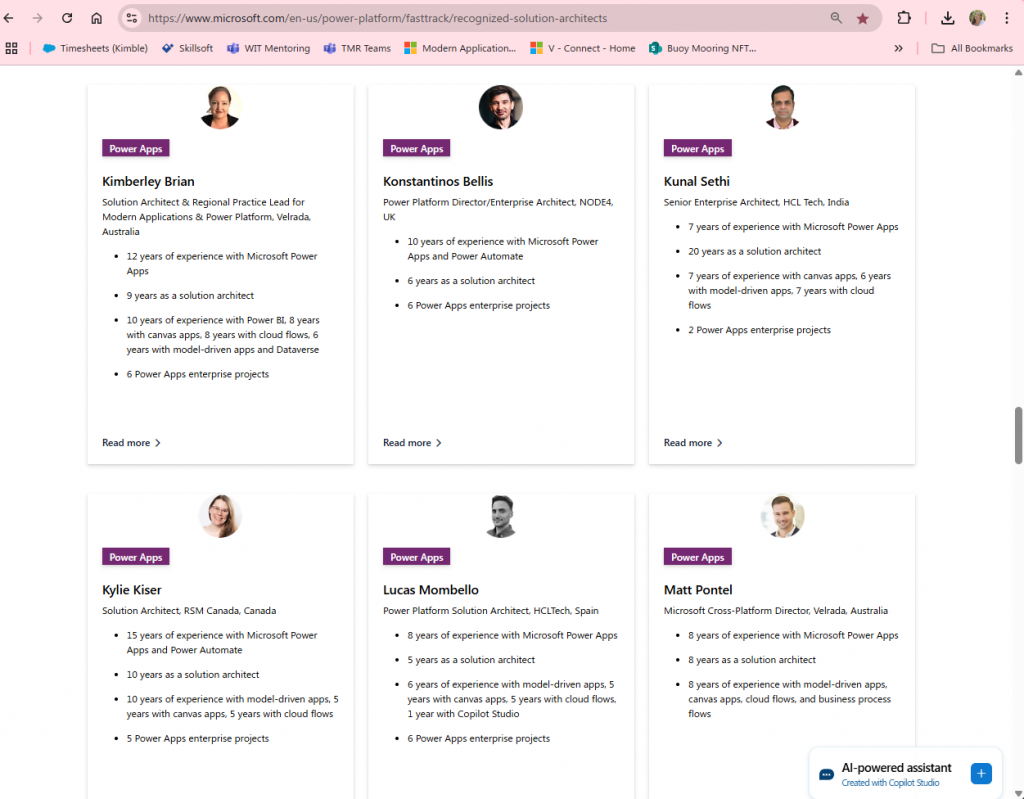Open the browser extensions puzzle icon
The width and height of the screenshot is (1024, 799).
(904, 18)
